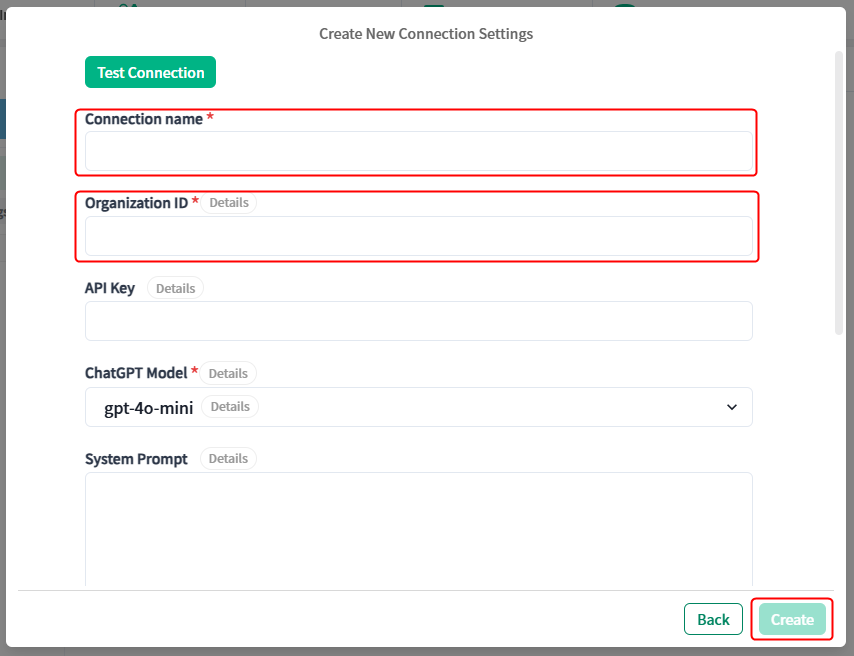The height and width of the screenshot is (656, 854).
Task: Click inside the System Prompt text area
Action: (419, 529)
